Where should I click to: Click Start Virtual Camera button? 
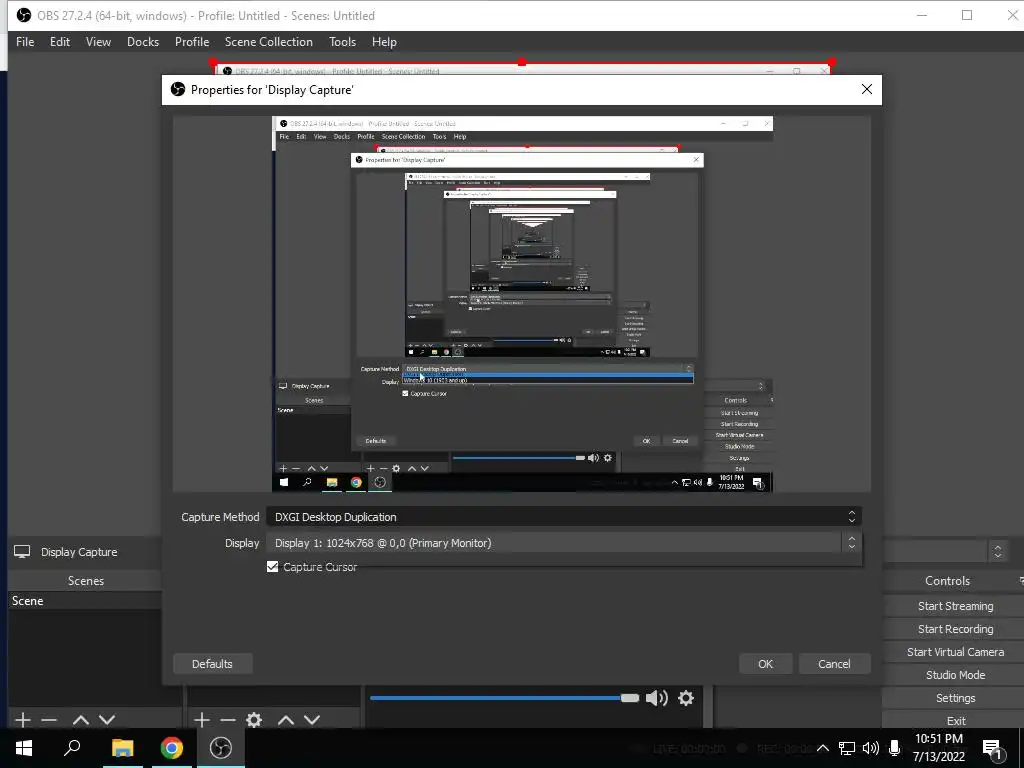(955, 652)
